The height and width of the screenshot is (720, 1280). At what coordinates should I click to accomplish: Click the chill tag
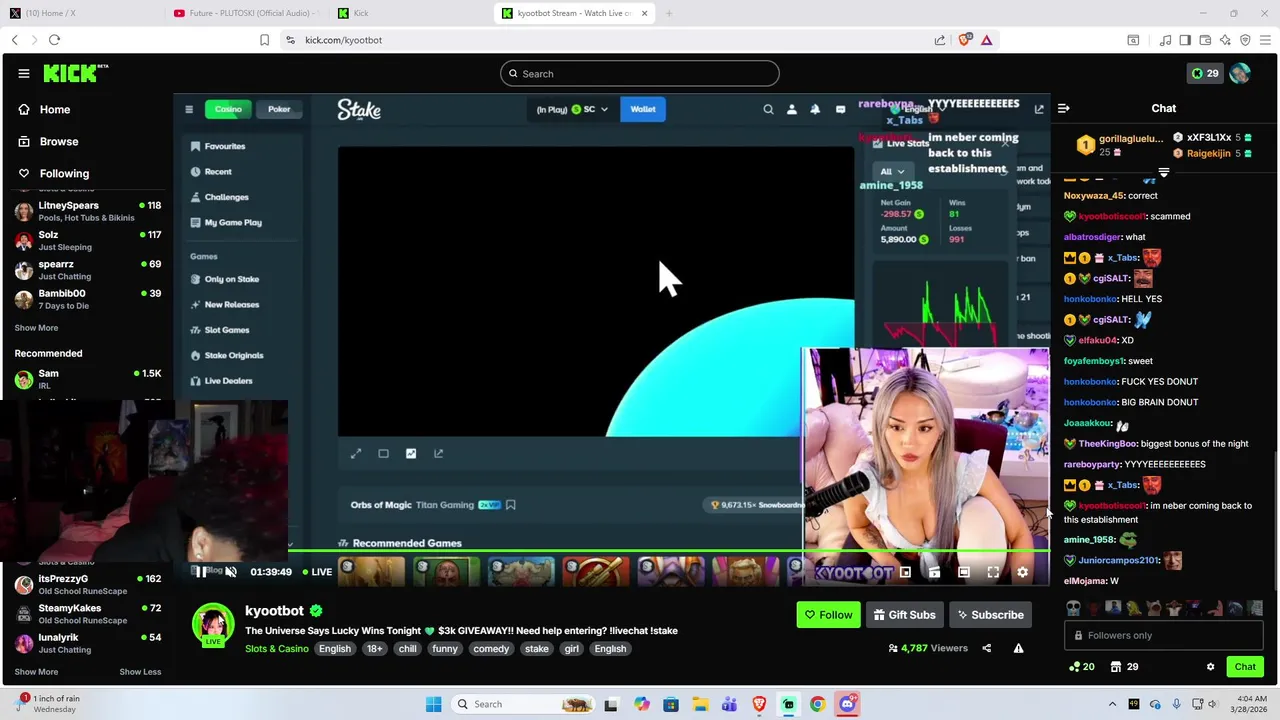pyautogui.click(x=407, y=649)
